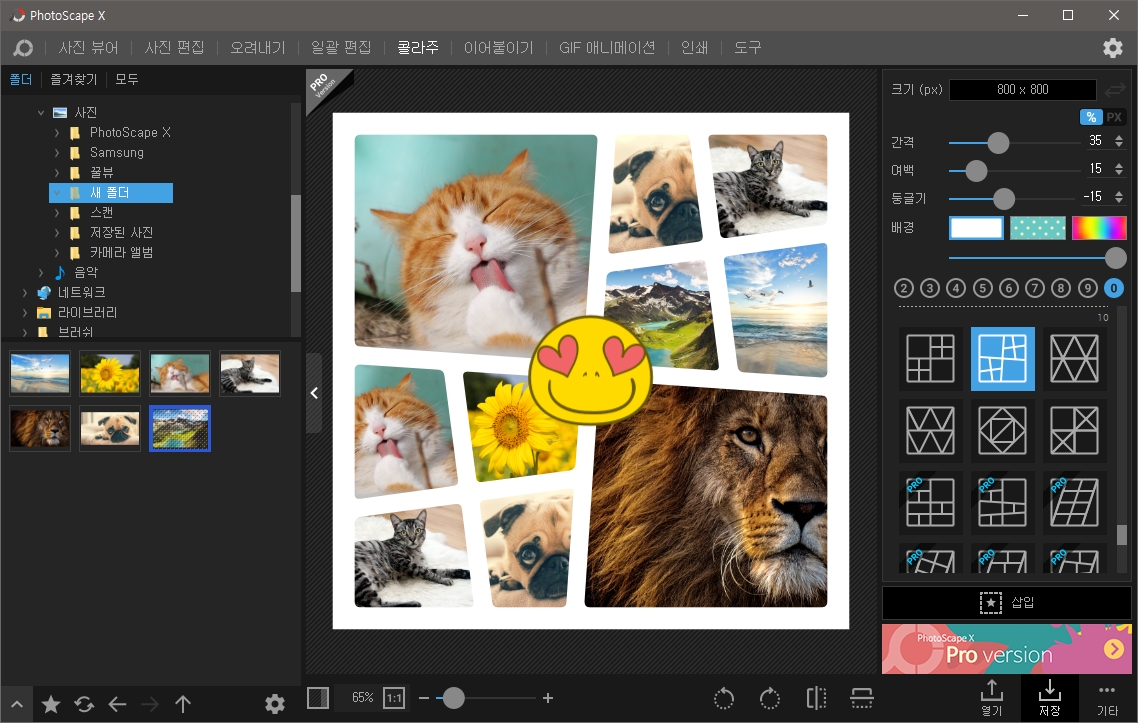Switch size unit to percent
This screenshot has height=723, width=1138.
point(1091,117)
